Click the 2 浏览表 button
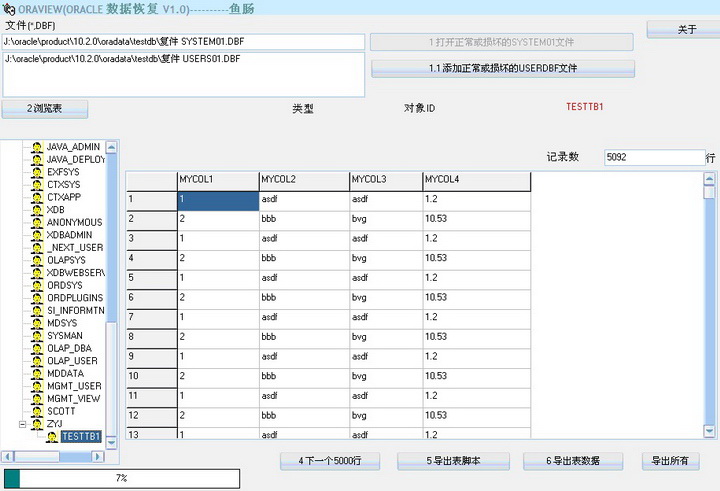Viewport: 720px width, 491px height. point(44,108)
